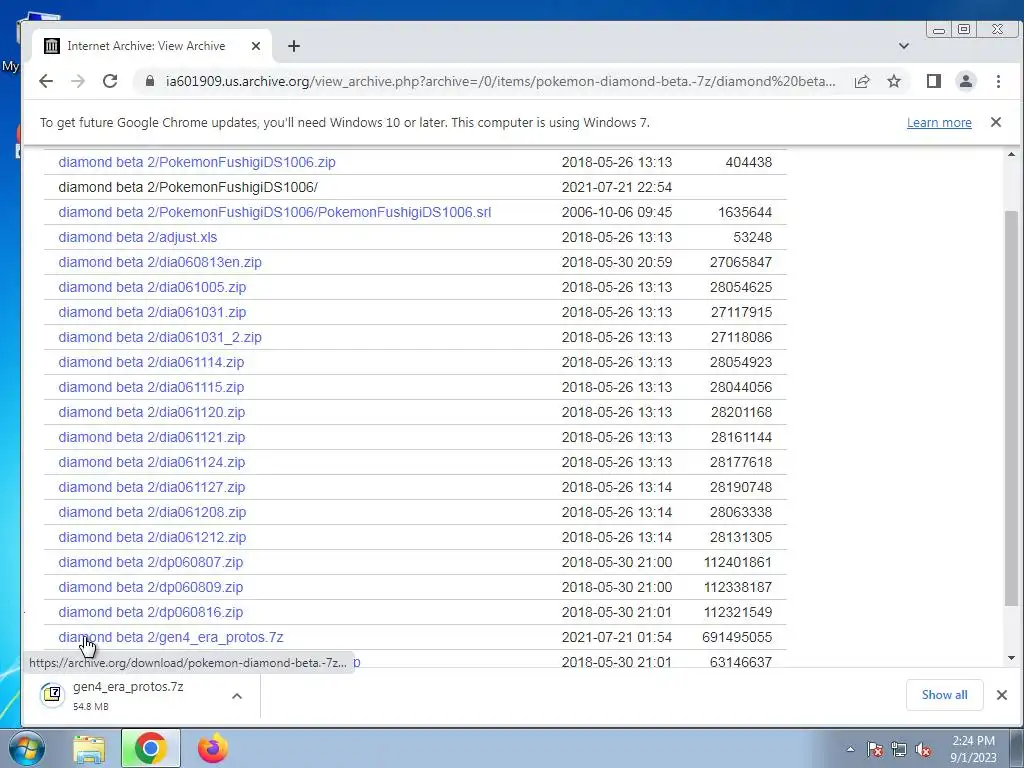Open dia061121.zip link
The image size is (1024, 768).
(152, 437)
